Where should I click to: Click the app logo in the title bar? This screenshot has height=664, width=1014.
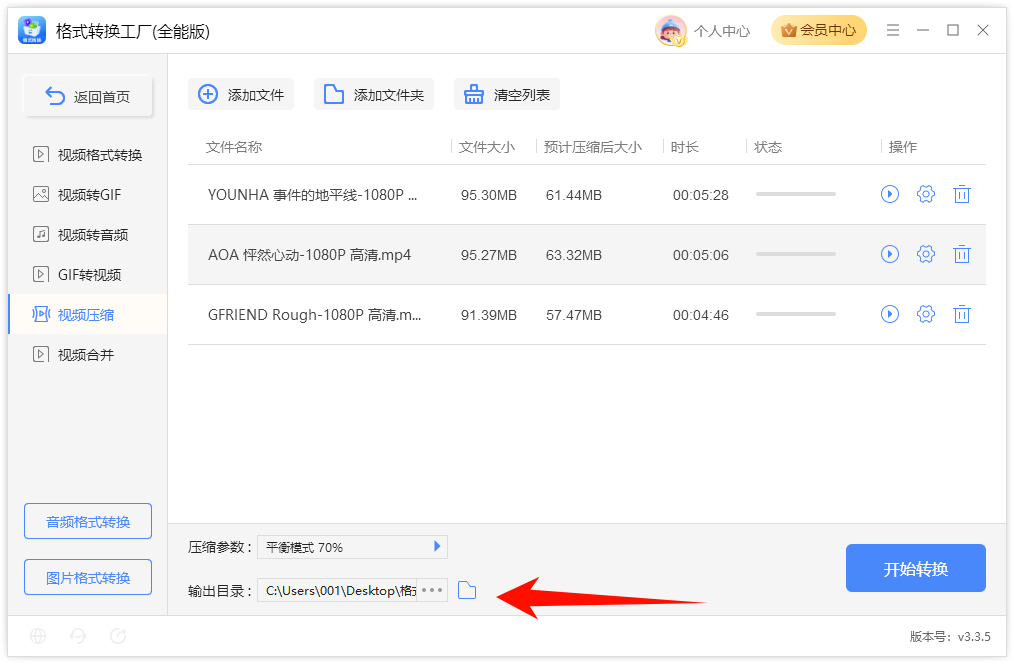pyautogui.click(x=32, y=30)
